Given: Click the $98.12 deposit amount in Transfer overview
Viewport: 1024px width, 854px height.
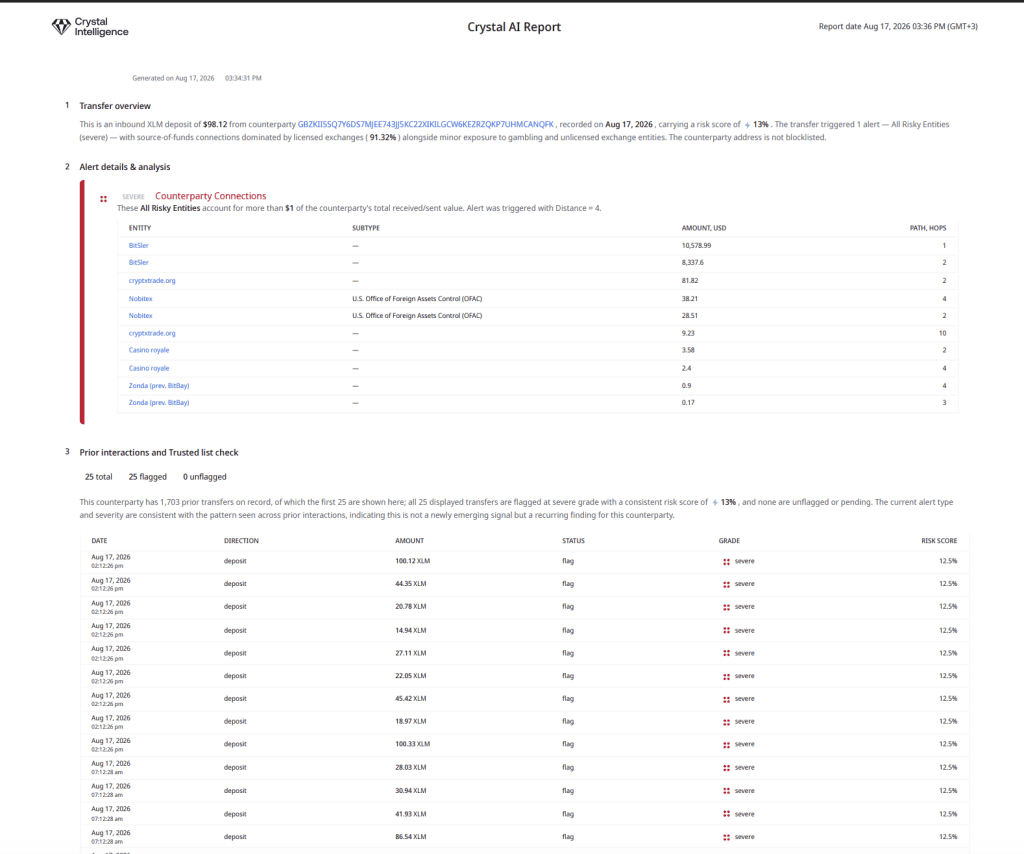Looking at the screenshot, I should (215, 124).
